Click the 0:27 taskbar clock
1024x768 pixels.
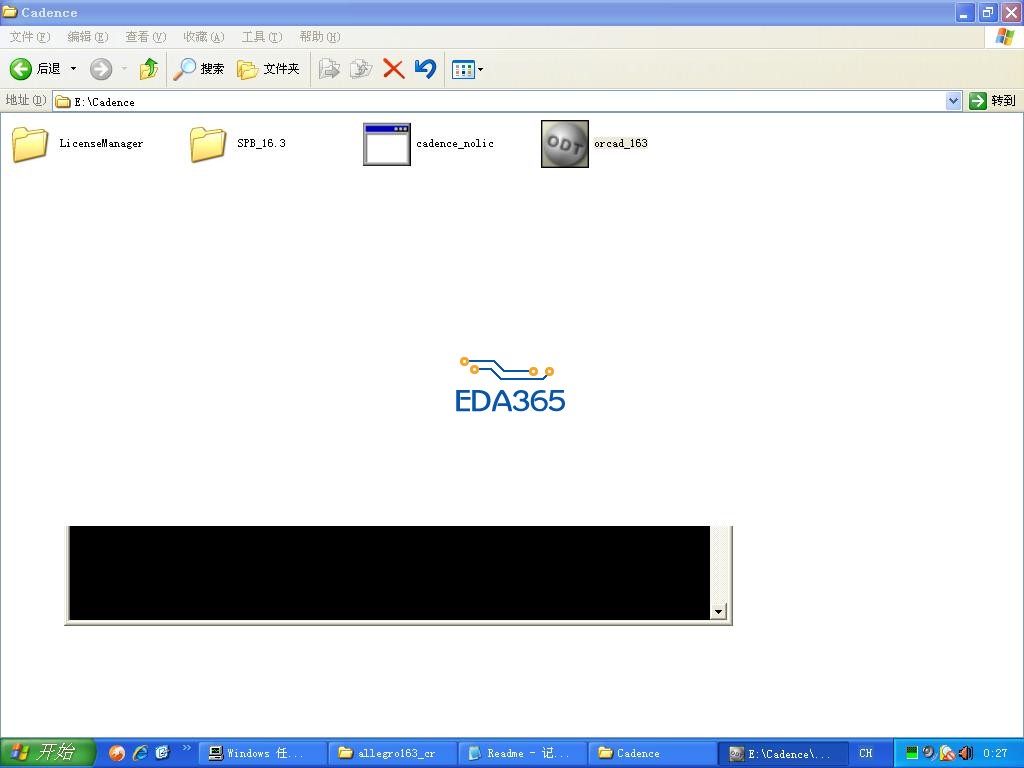pos(995,754)
